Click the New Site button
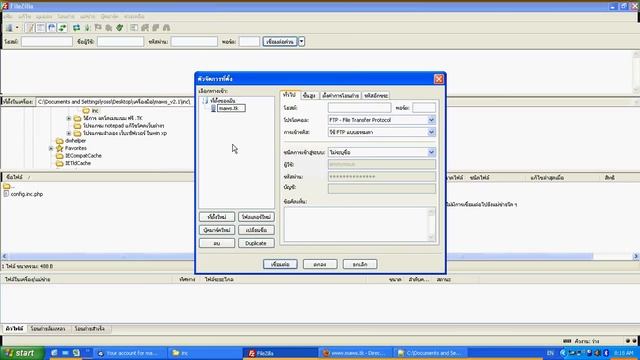 [217, 217]
